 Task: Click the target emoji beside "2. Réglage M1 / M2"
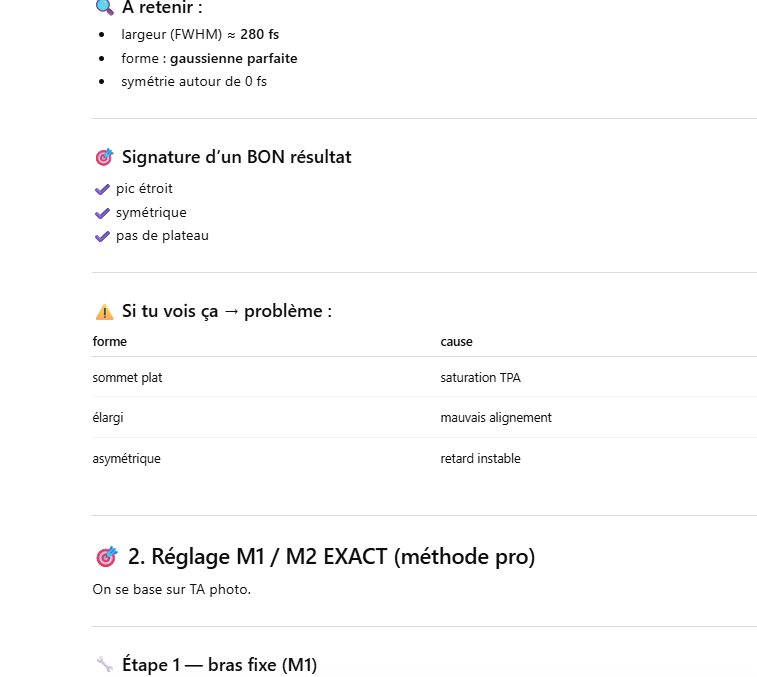(x=106, y=557)
